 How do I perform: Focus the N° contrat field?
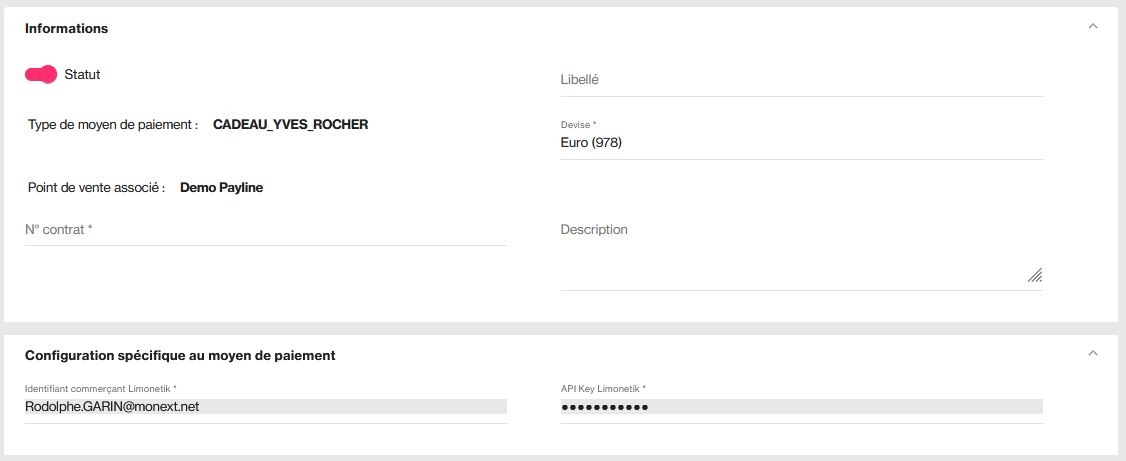click(266, 230)
